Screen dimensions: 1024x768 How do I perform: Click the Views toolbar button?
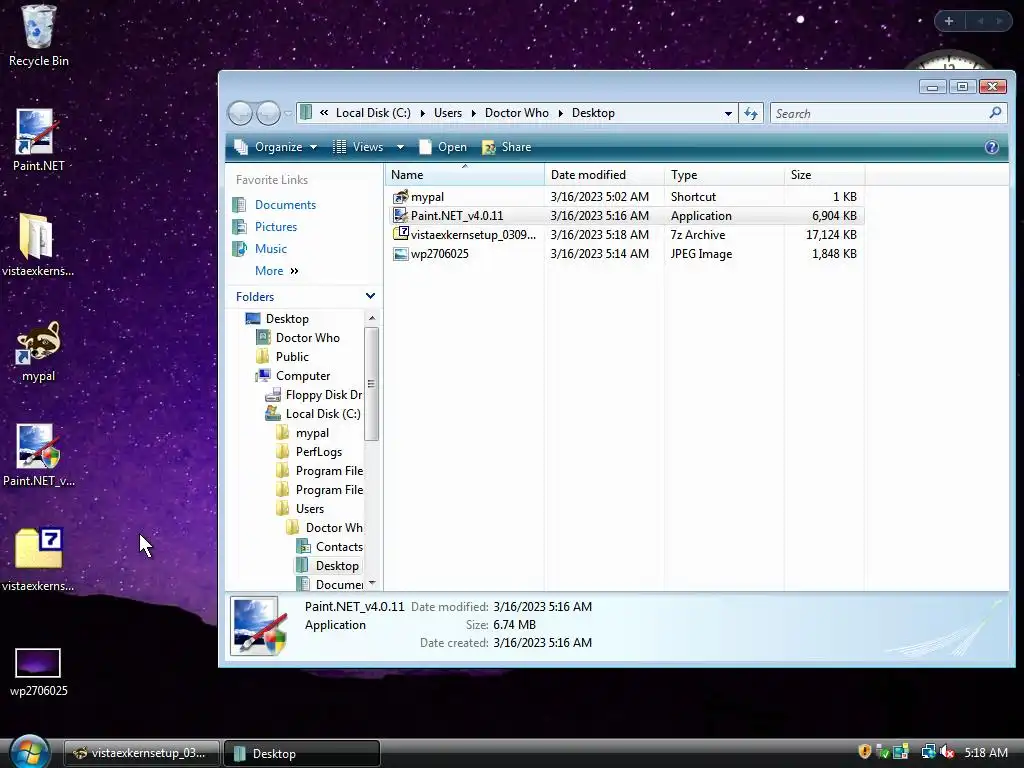click(x=358, y=147)
